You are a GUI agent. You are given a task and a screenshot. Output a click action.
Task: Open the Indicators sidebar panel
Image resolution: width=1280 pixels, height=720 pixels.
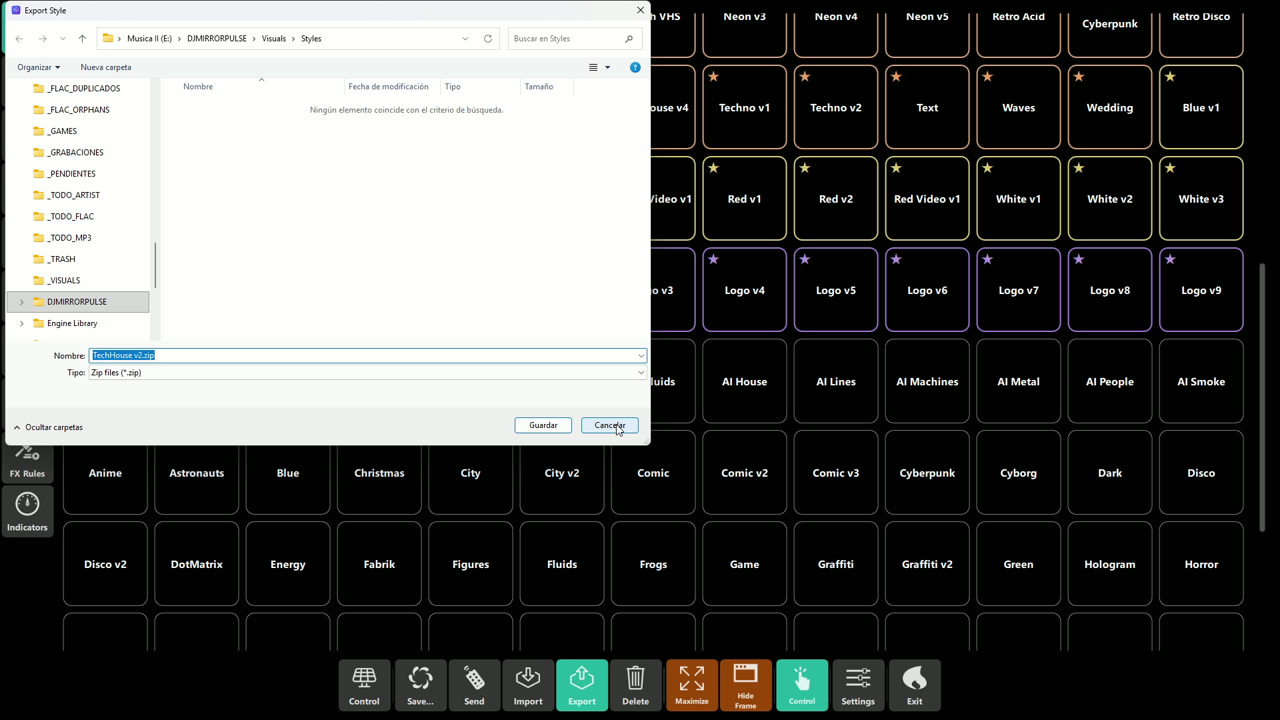coord(27,511)
